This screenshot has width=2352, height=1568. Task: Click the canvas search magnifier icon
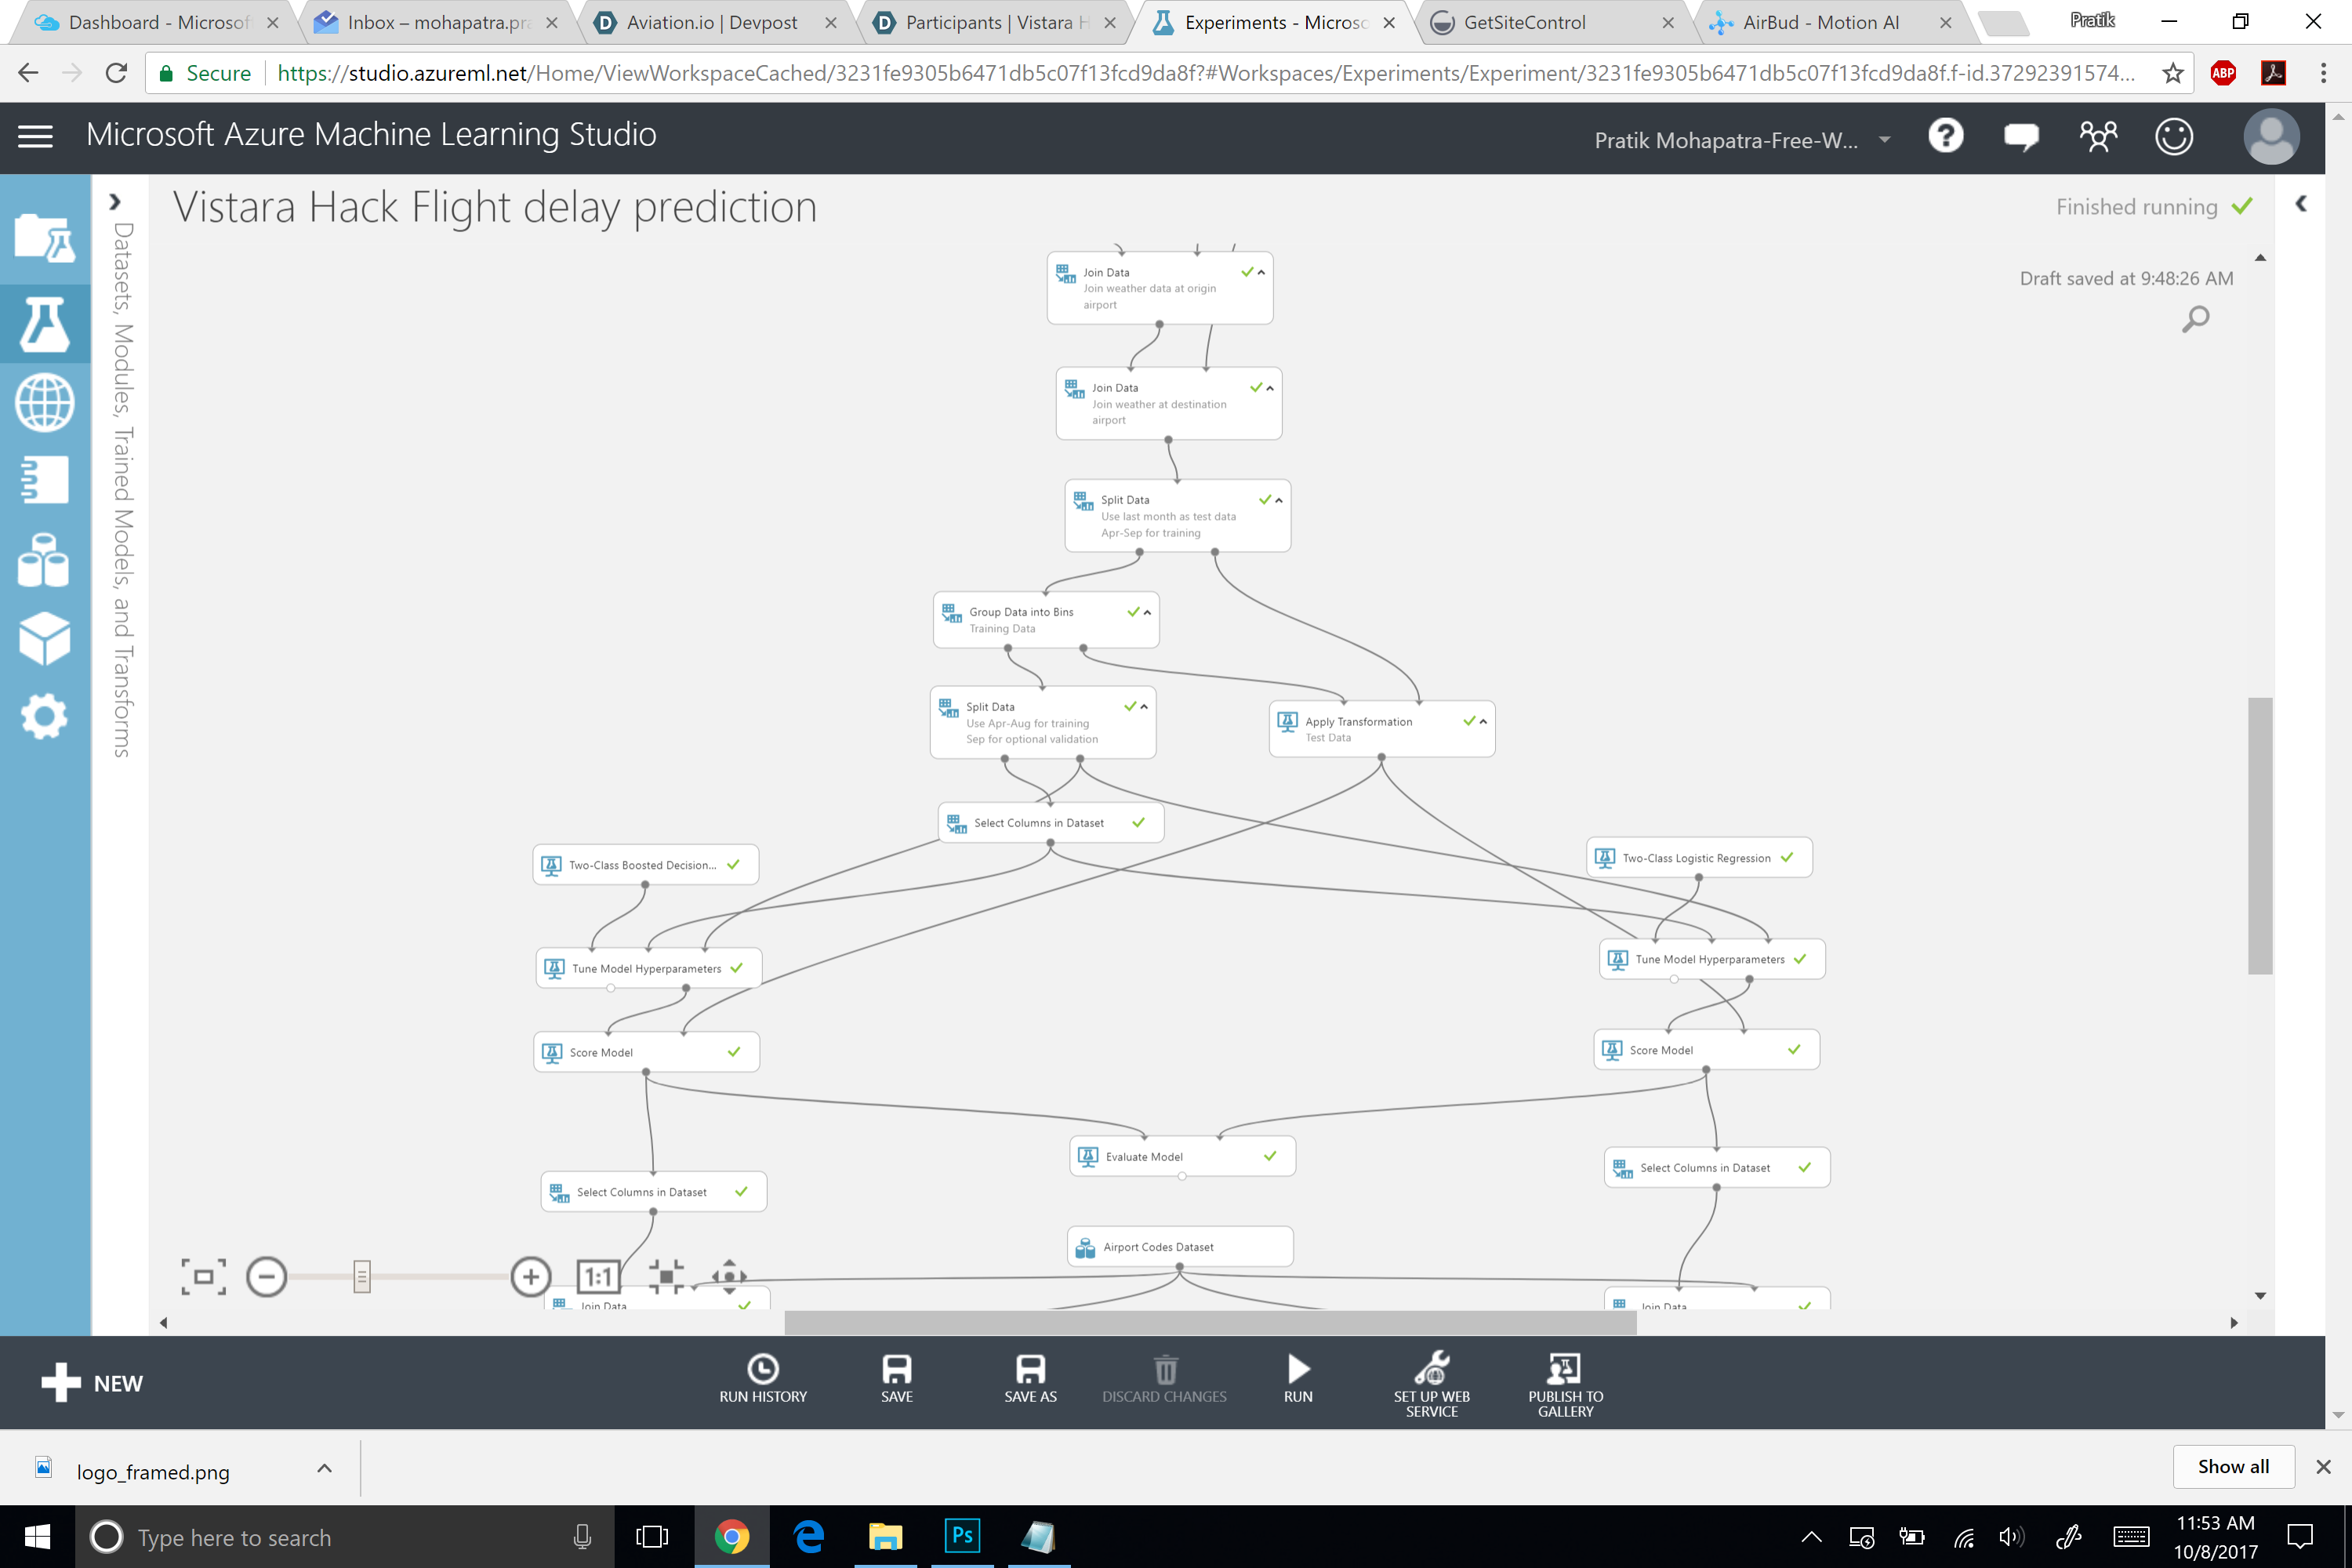click(x=2195, y=320)
